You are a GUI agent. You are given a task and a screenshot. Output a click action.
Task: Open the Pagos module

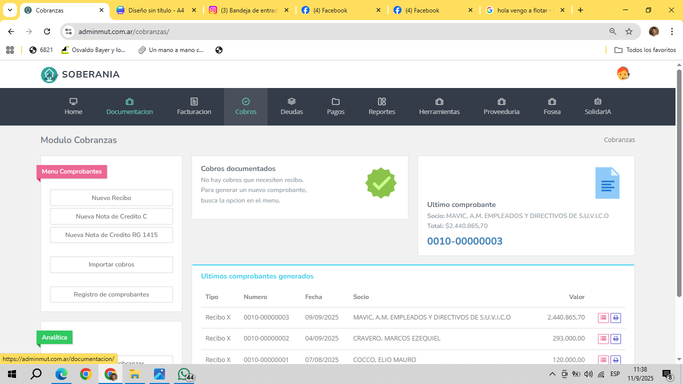point(335,107)
